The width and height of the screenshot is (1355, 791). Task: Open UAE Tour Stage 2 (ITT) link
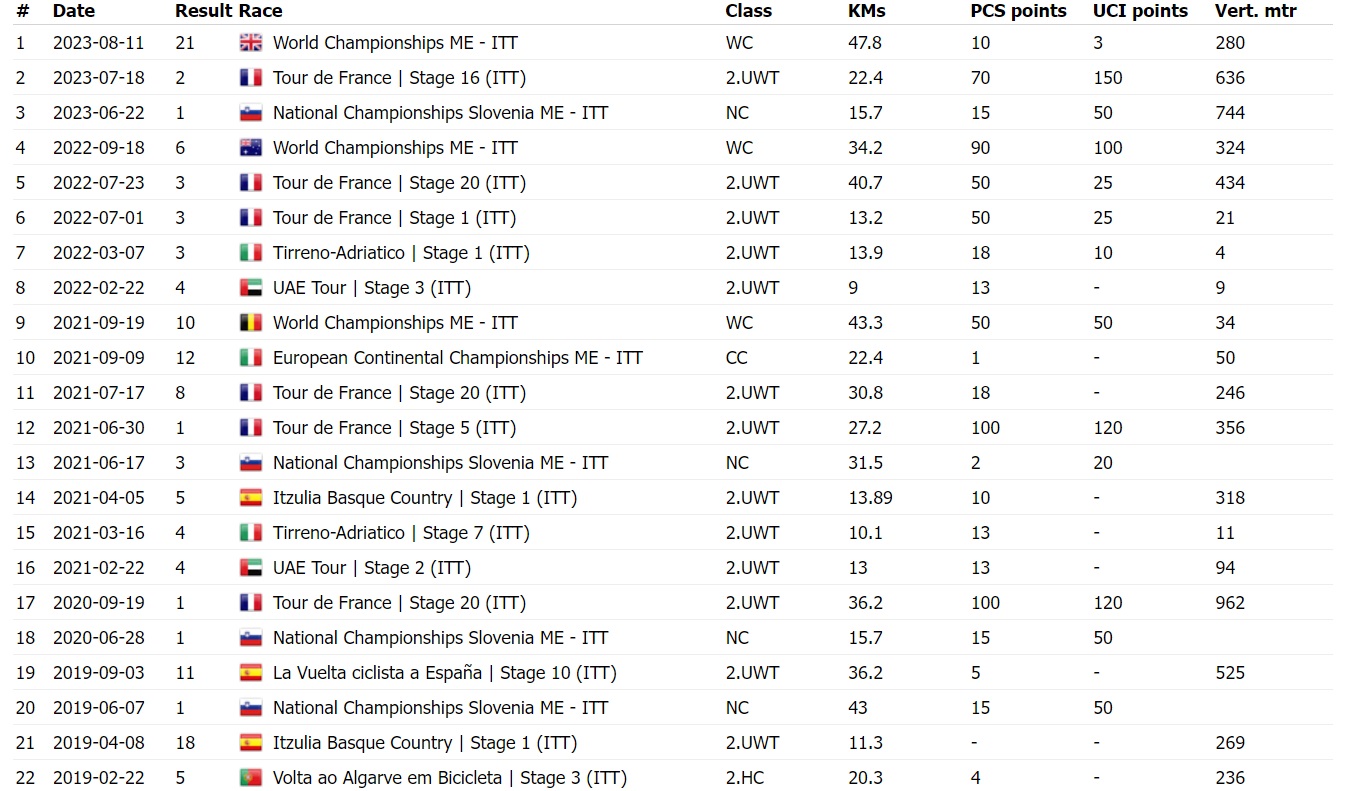click(371, 568)
